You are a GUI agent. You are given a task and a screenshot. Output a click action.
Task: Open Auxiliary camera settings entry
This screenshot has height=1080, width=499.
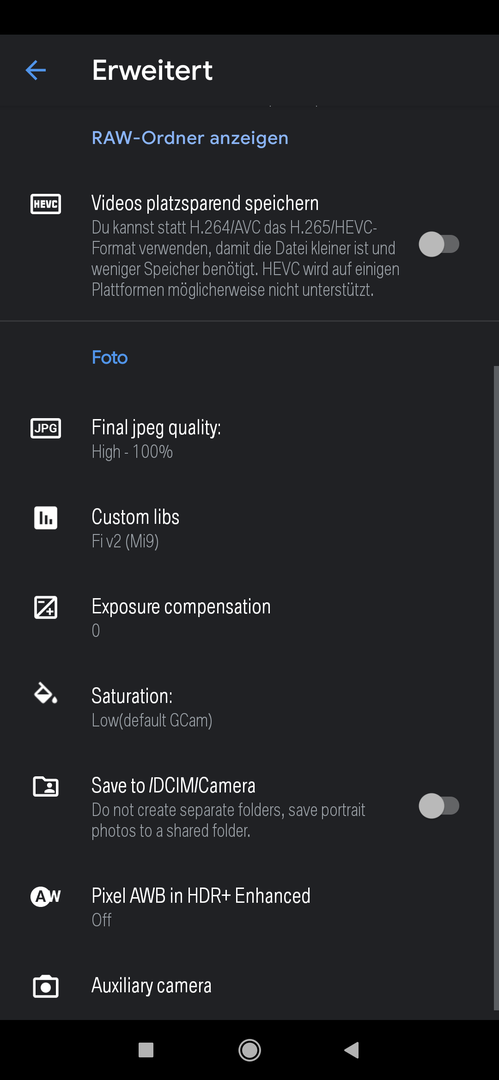250,986
